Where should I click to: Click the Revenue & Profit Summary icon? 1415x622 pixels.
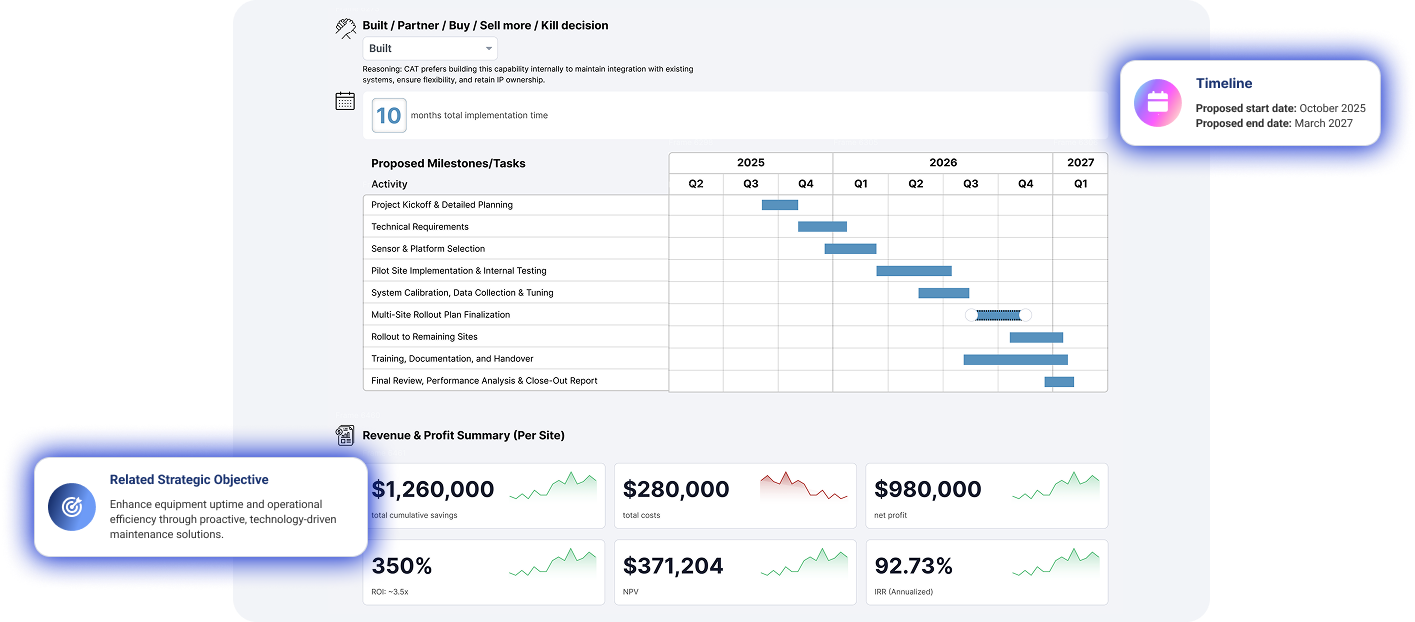point(345,435)
